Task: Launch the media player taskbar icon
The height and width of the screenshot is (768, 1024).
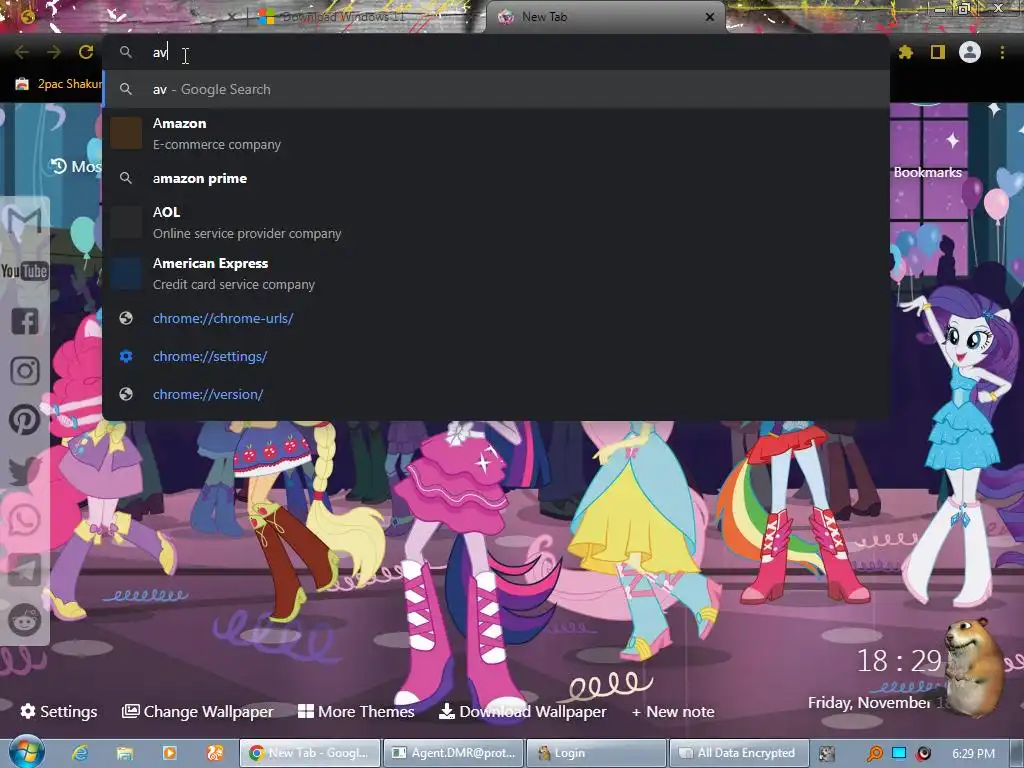Action: click(169, 753)
